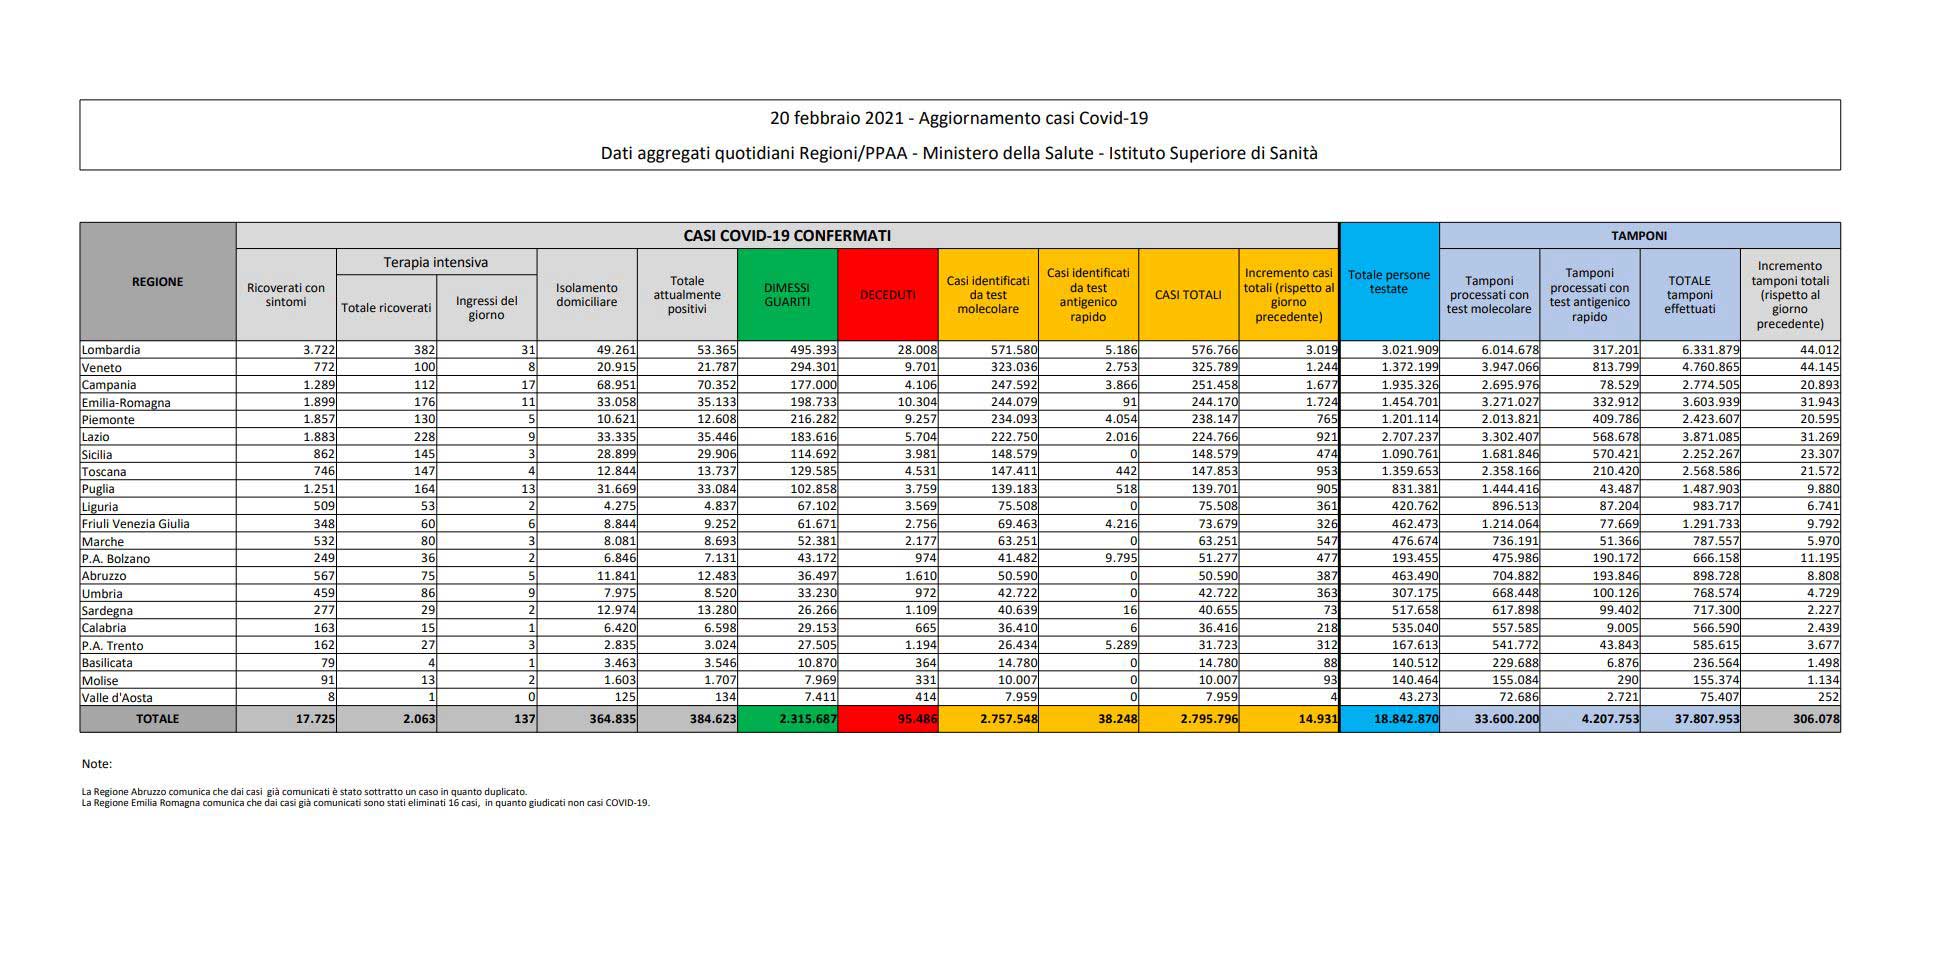Screen dimensions: 1954x980
Task: Click the title '20 febbraio 2021 - Aggiornamento casi Covid-19'
Action: (959, 118)
